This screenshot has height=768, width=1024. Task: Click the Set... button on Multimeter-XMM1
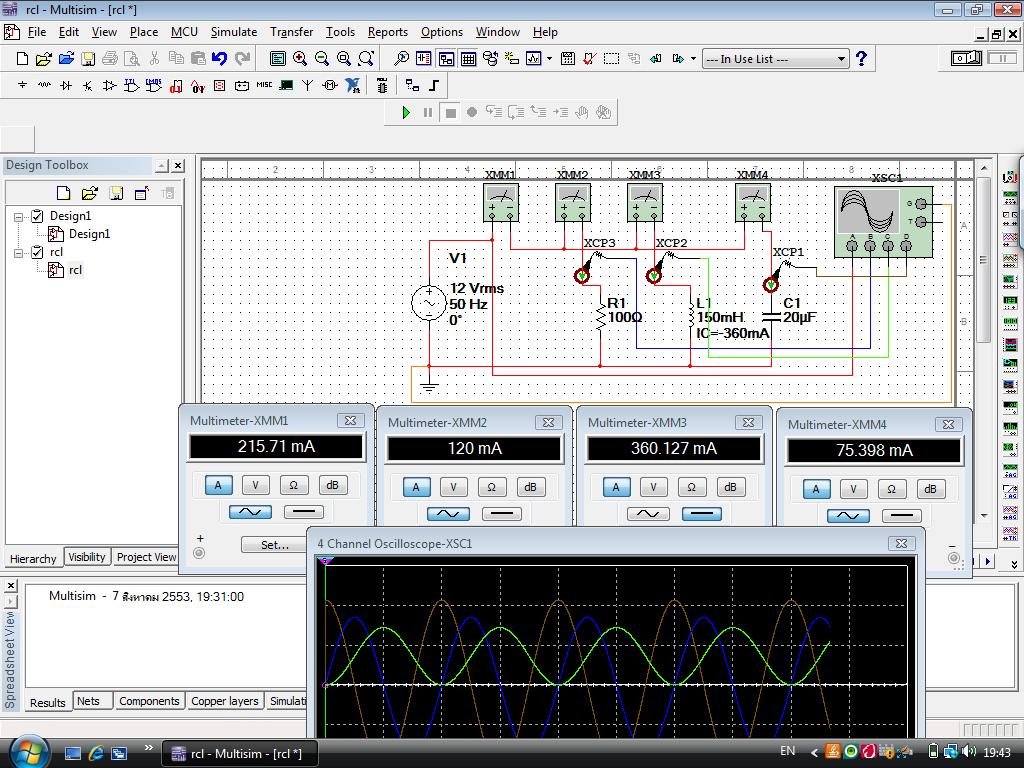(x=274, y=545)
